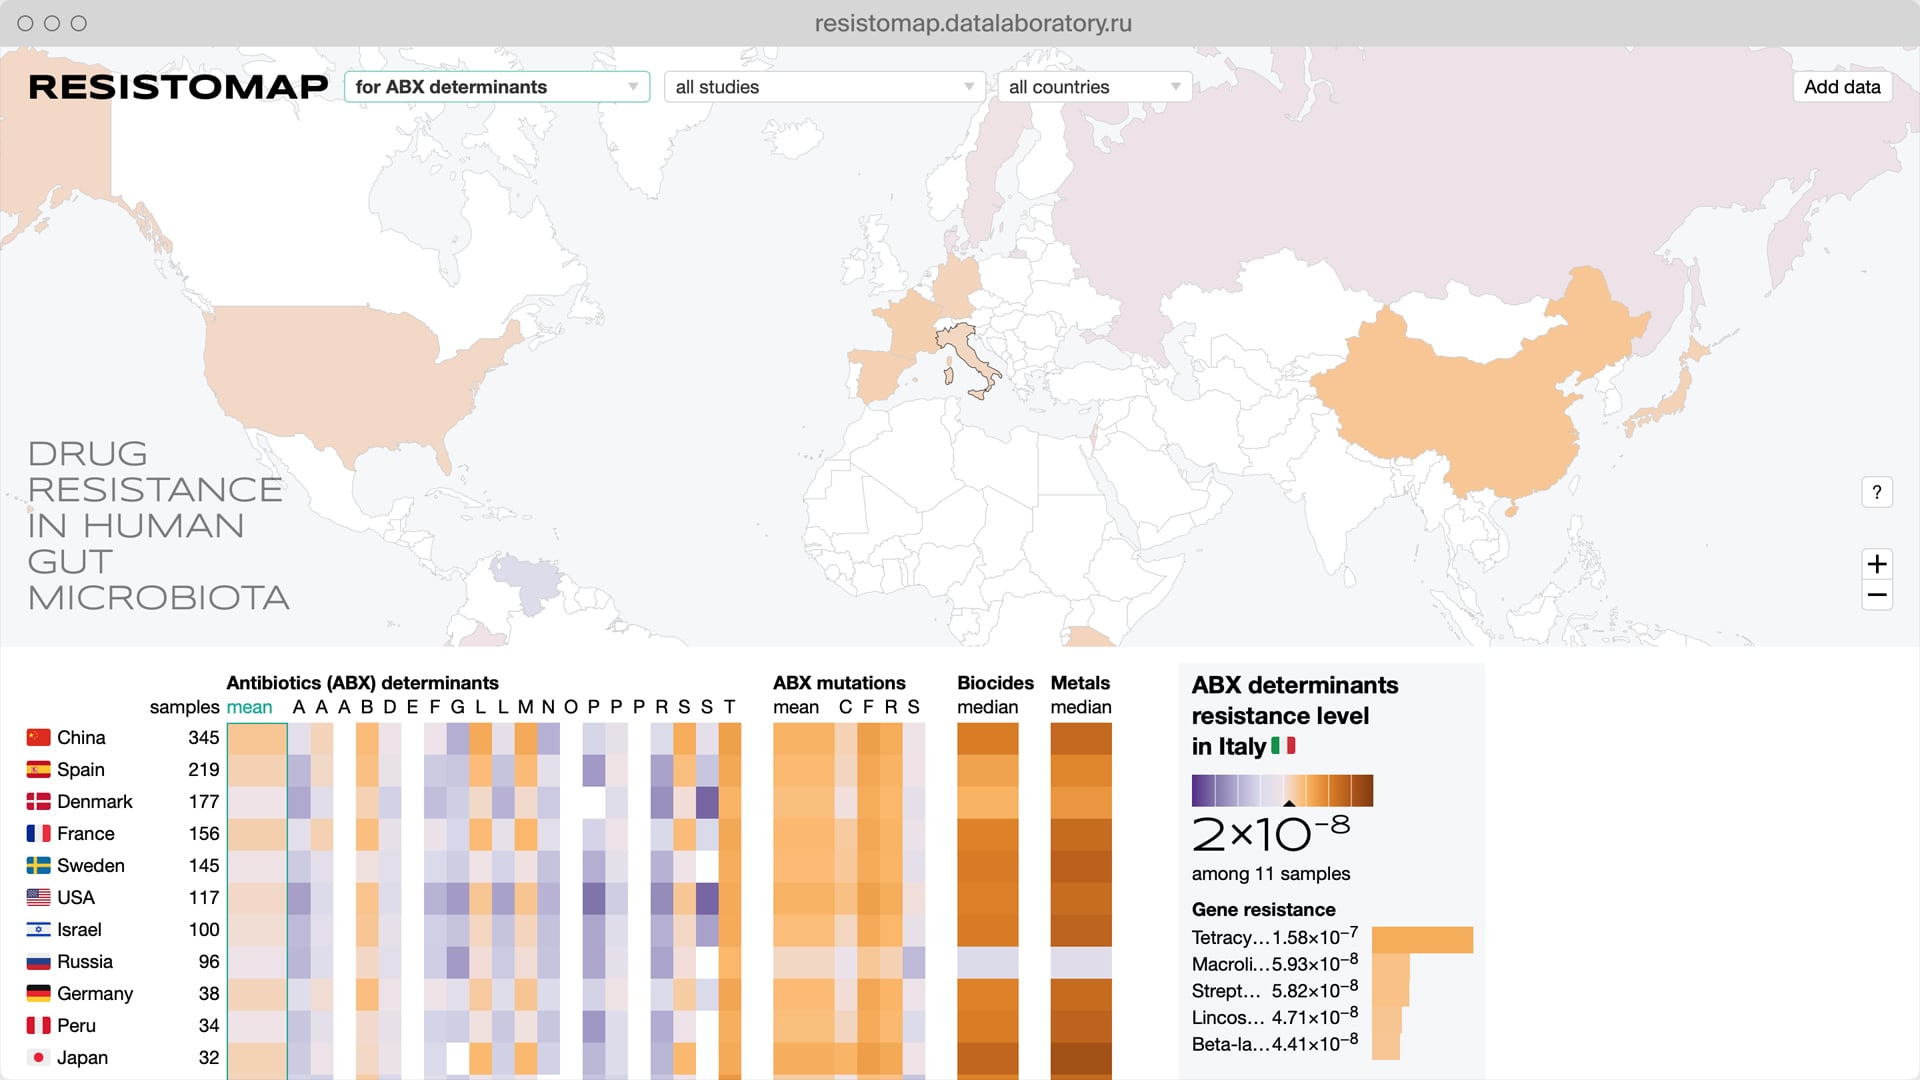Open the question mark help button
1920x1080 pixels.
click(x=1876, y=492)
